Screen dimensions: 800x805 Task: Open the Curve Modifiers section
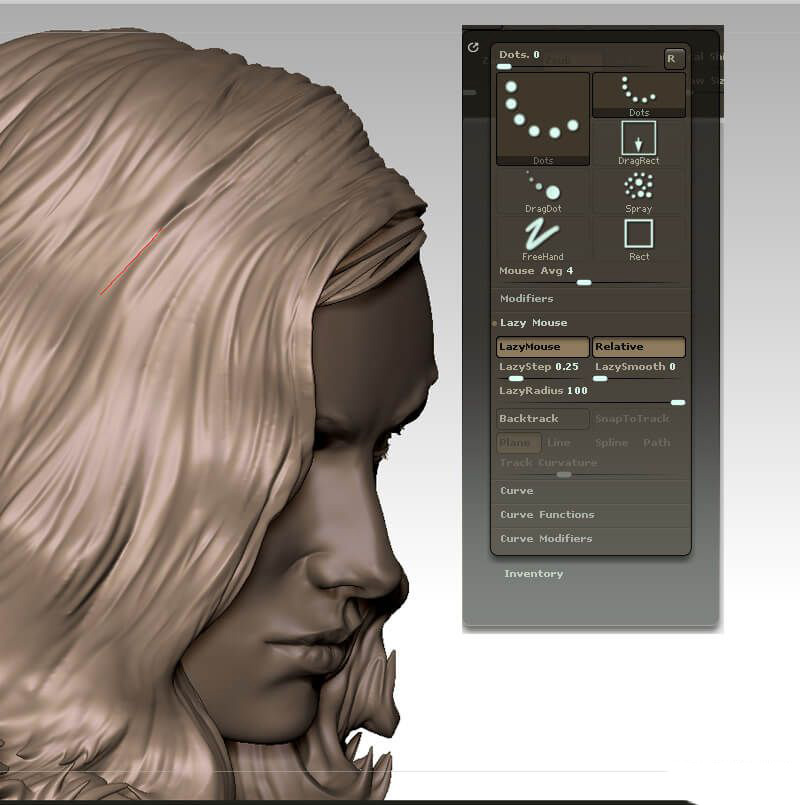click(x=546, y=539)
